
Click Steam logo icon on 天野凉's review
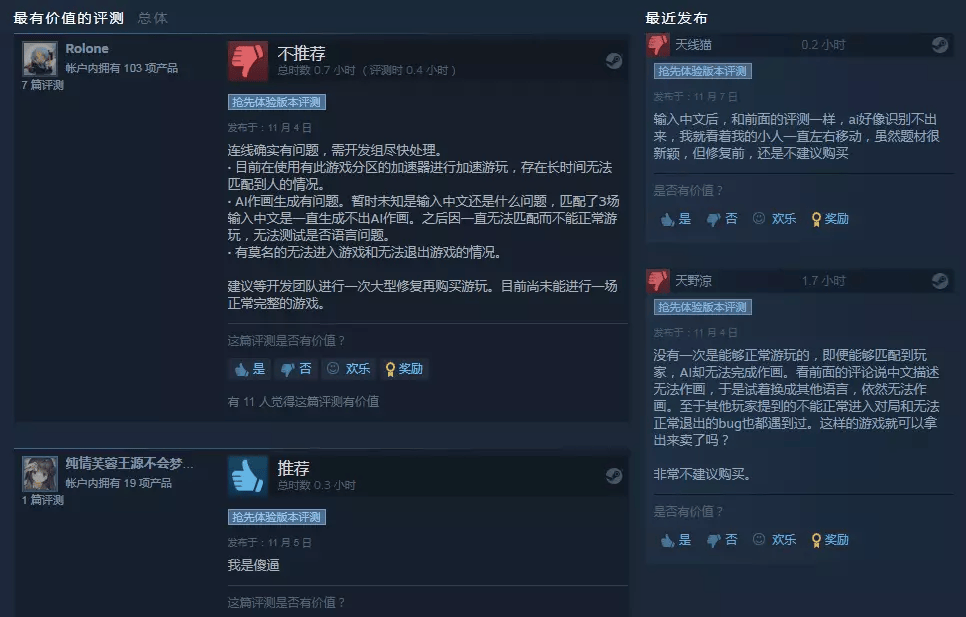point(940,281)
